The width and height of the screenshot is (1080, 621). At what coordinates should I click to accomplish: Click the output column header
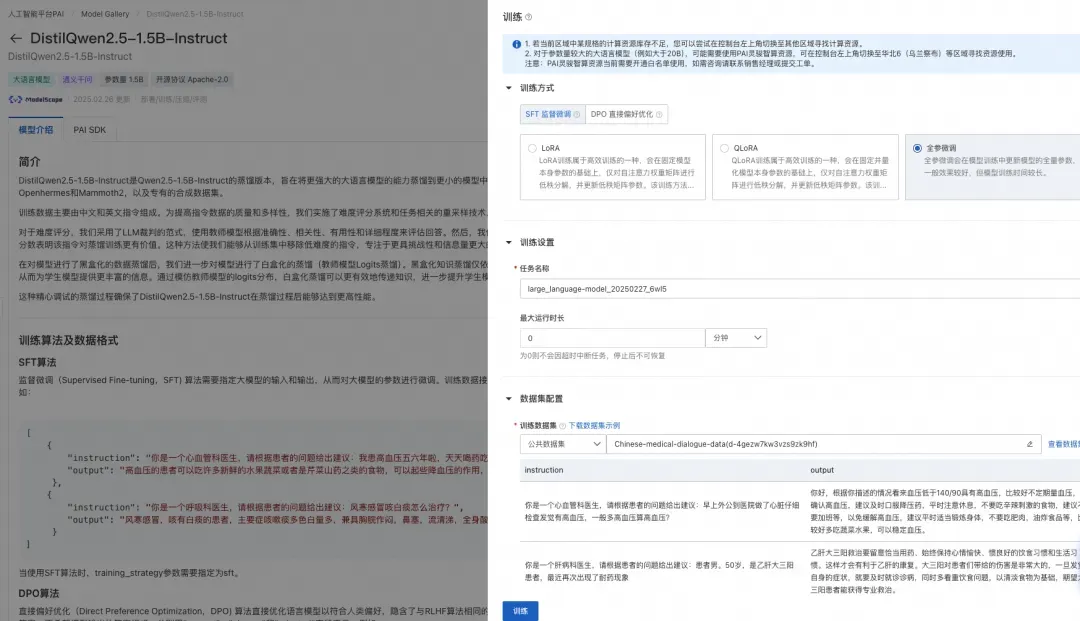point(822,470)
